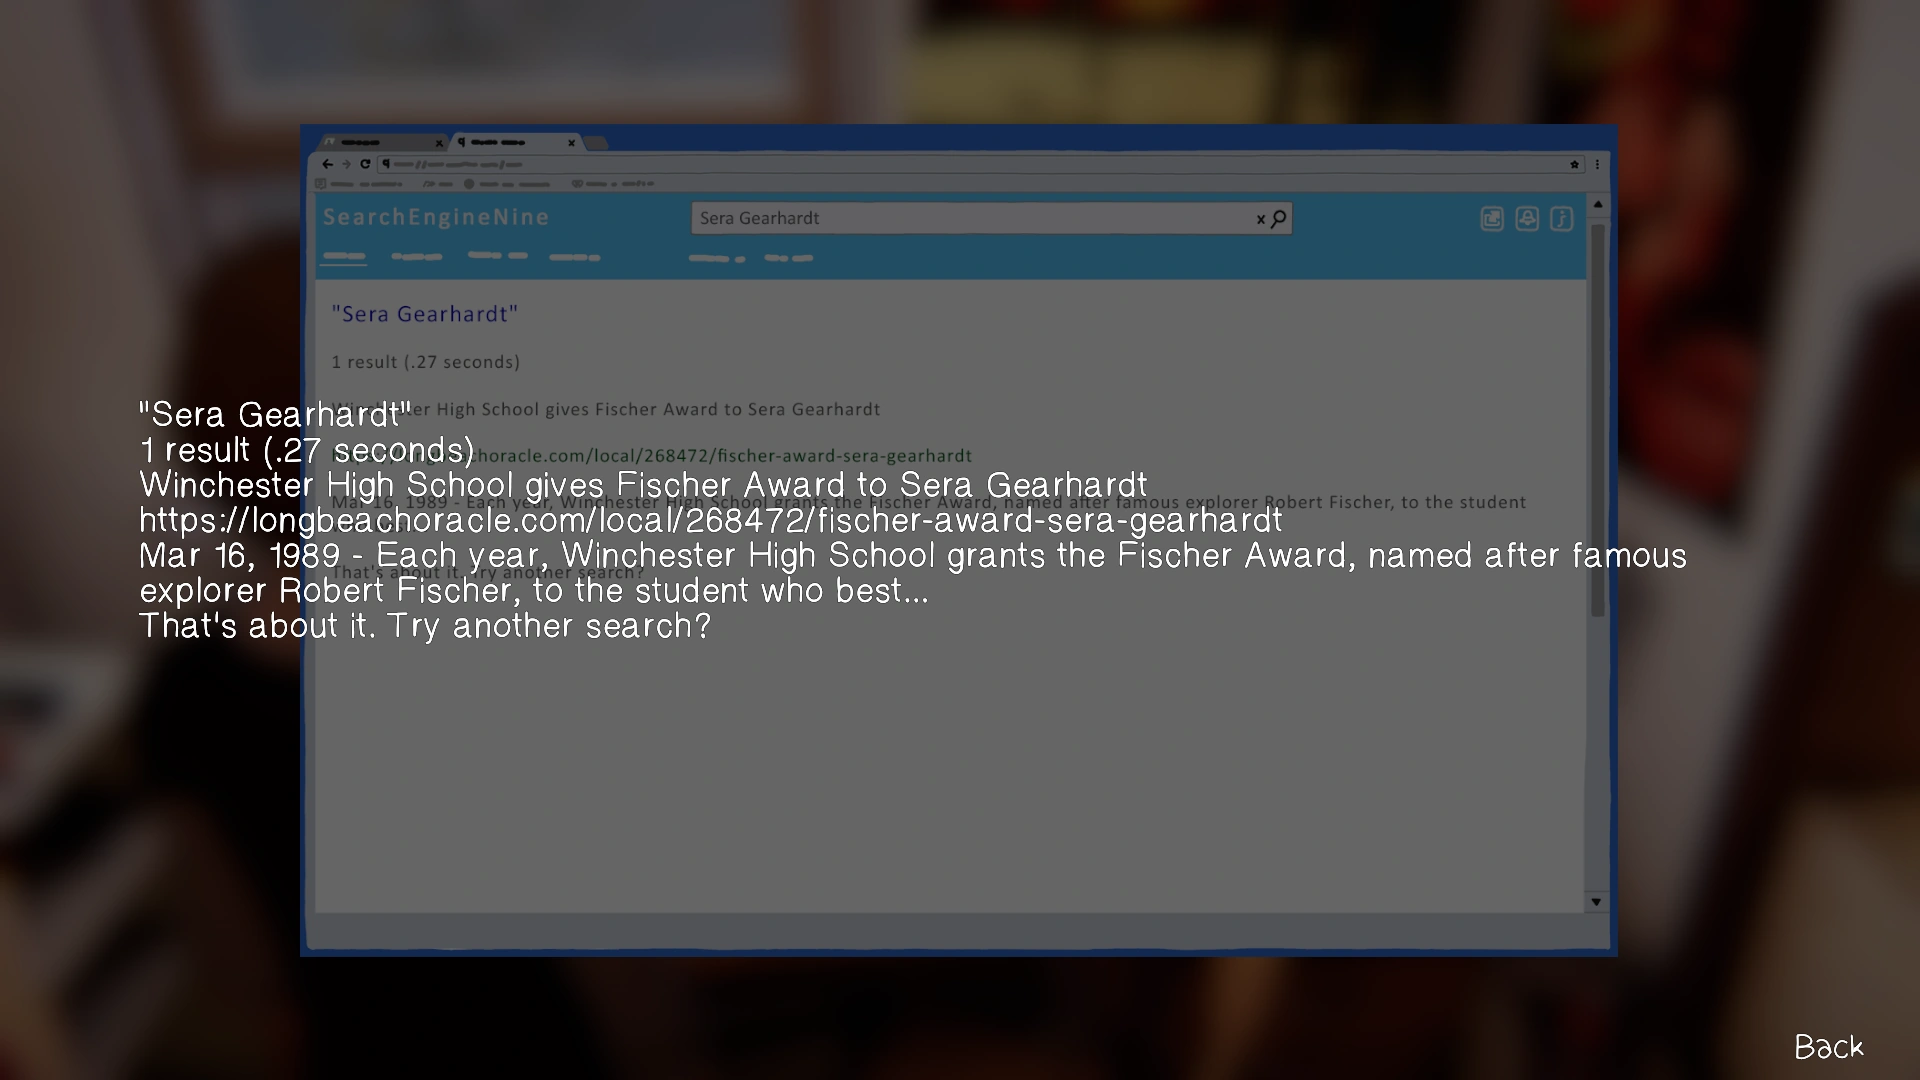
Task: Click the info icon in header
Action: click(1561, 219)
